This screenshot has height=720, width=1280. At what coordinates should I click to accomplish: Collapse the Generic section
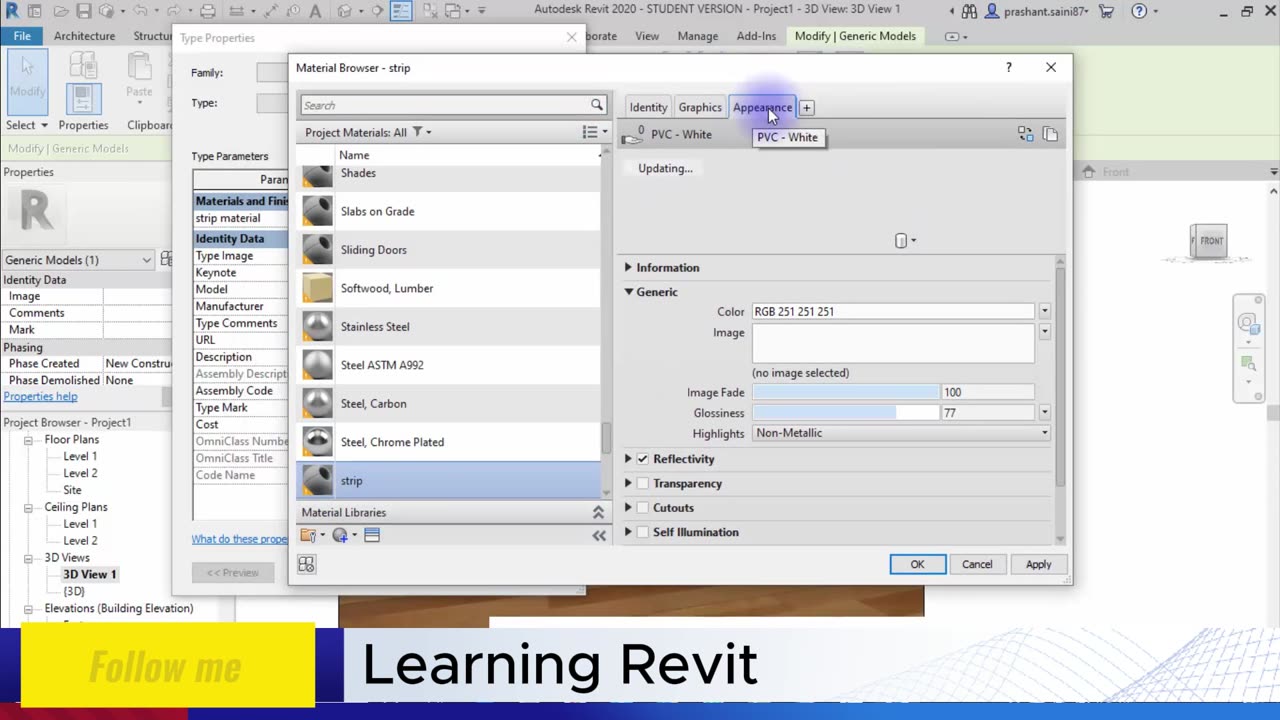click(x=629, y=292)
